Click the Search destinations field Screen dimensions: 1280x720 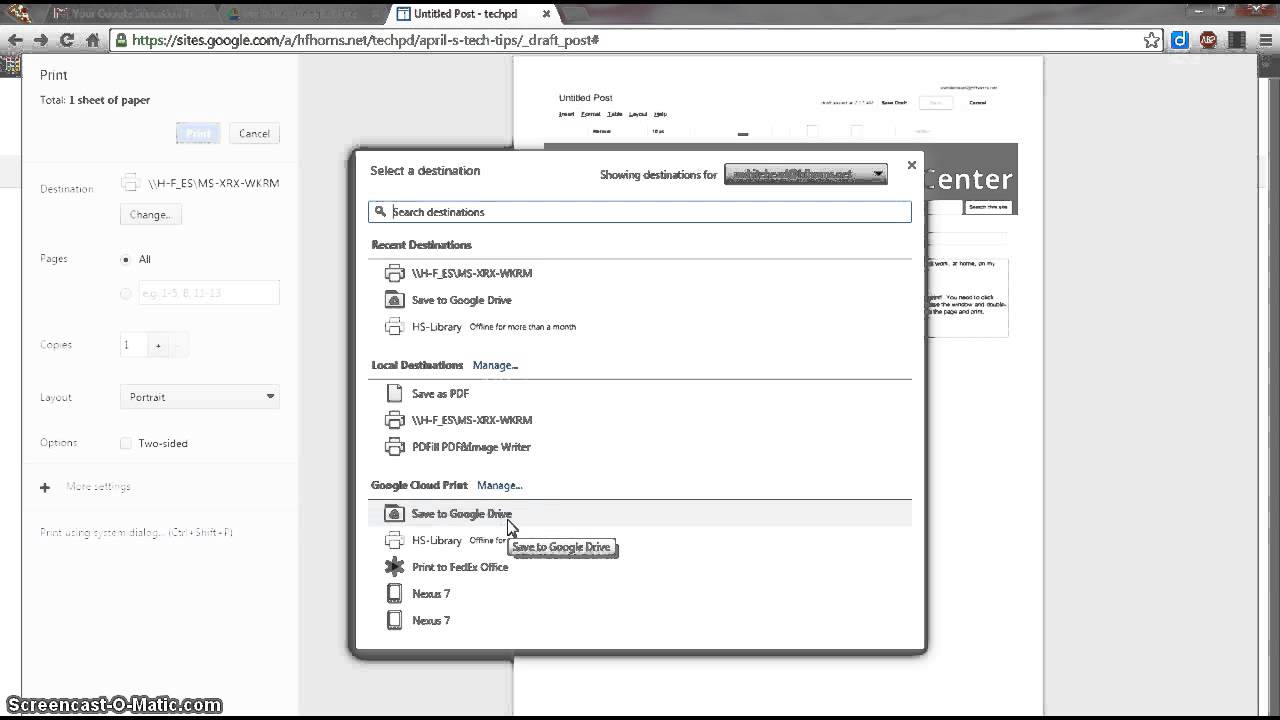pyautogui.click(x=640, y=212)
